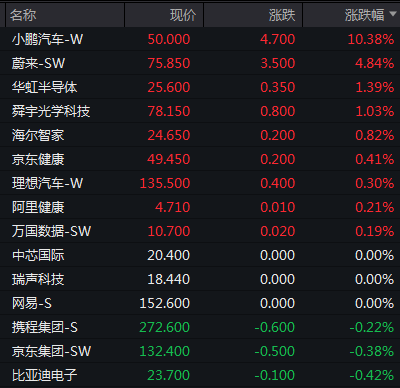Viewport: 400px width, 388px height.
Task: Click the percentage 1.39%
Action: click(x=375, y=87)
